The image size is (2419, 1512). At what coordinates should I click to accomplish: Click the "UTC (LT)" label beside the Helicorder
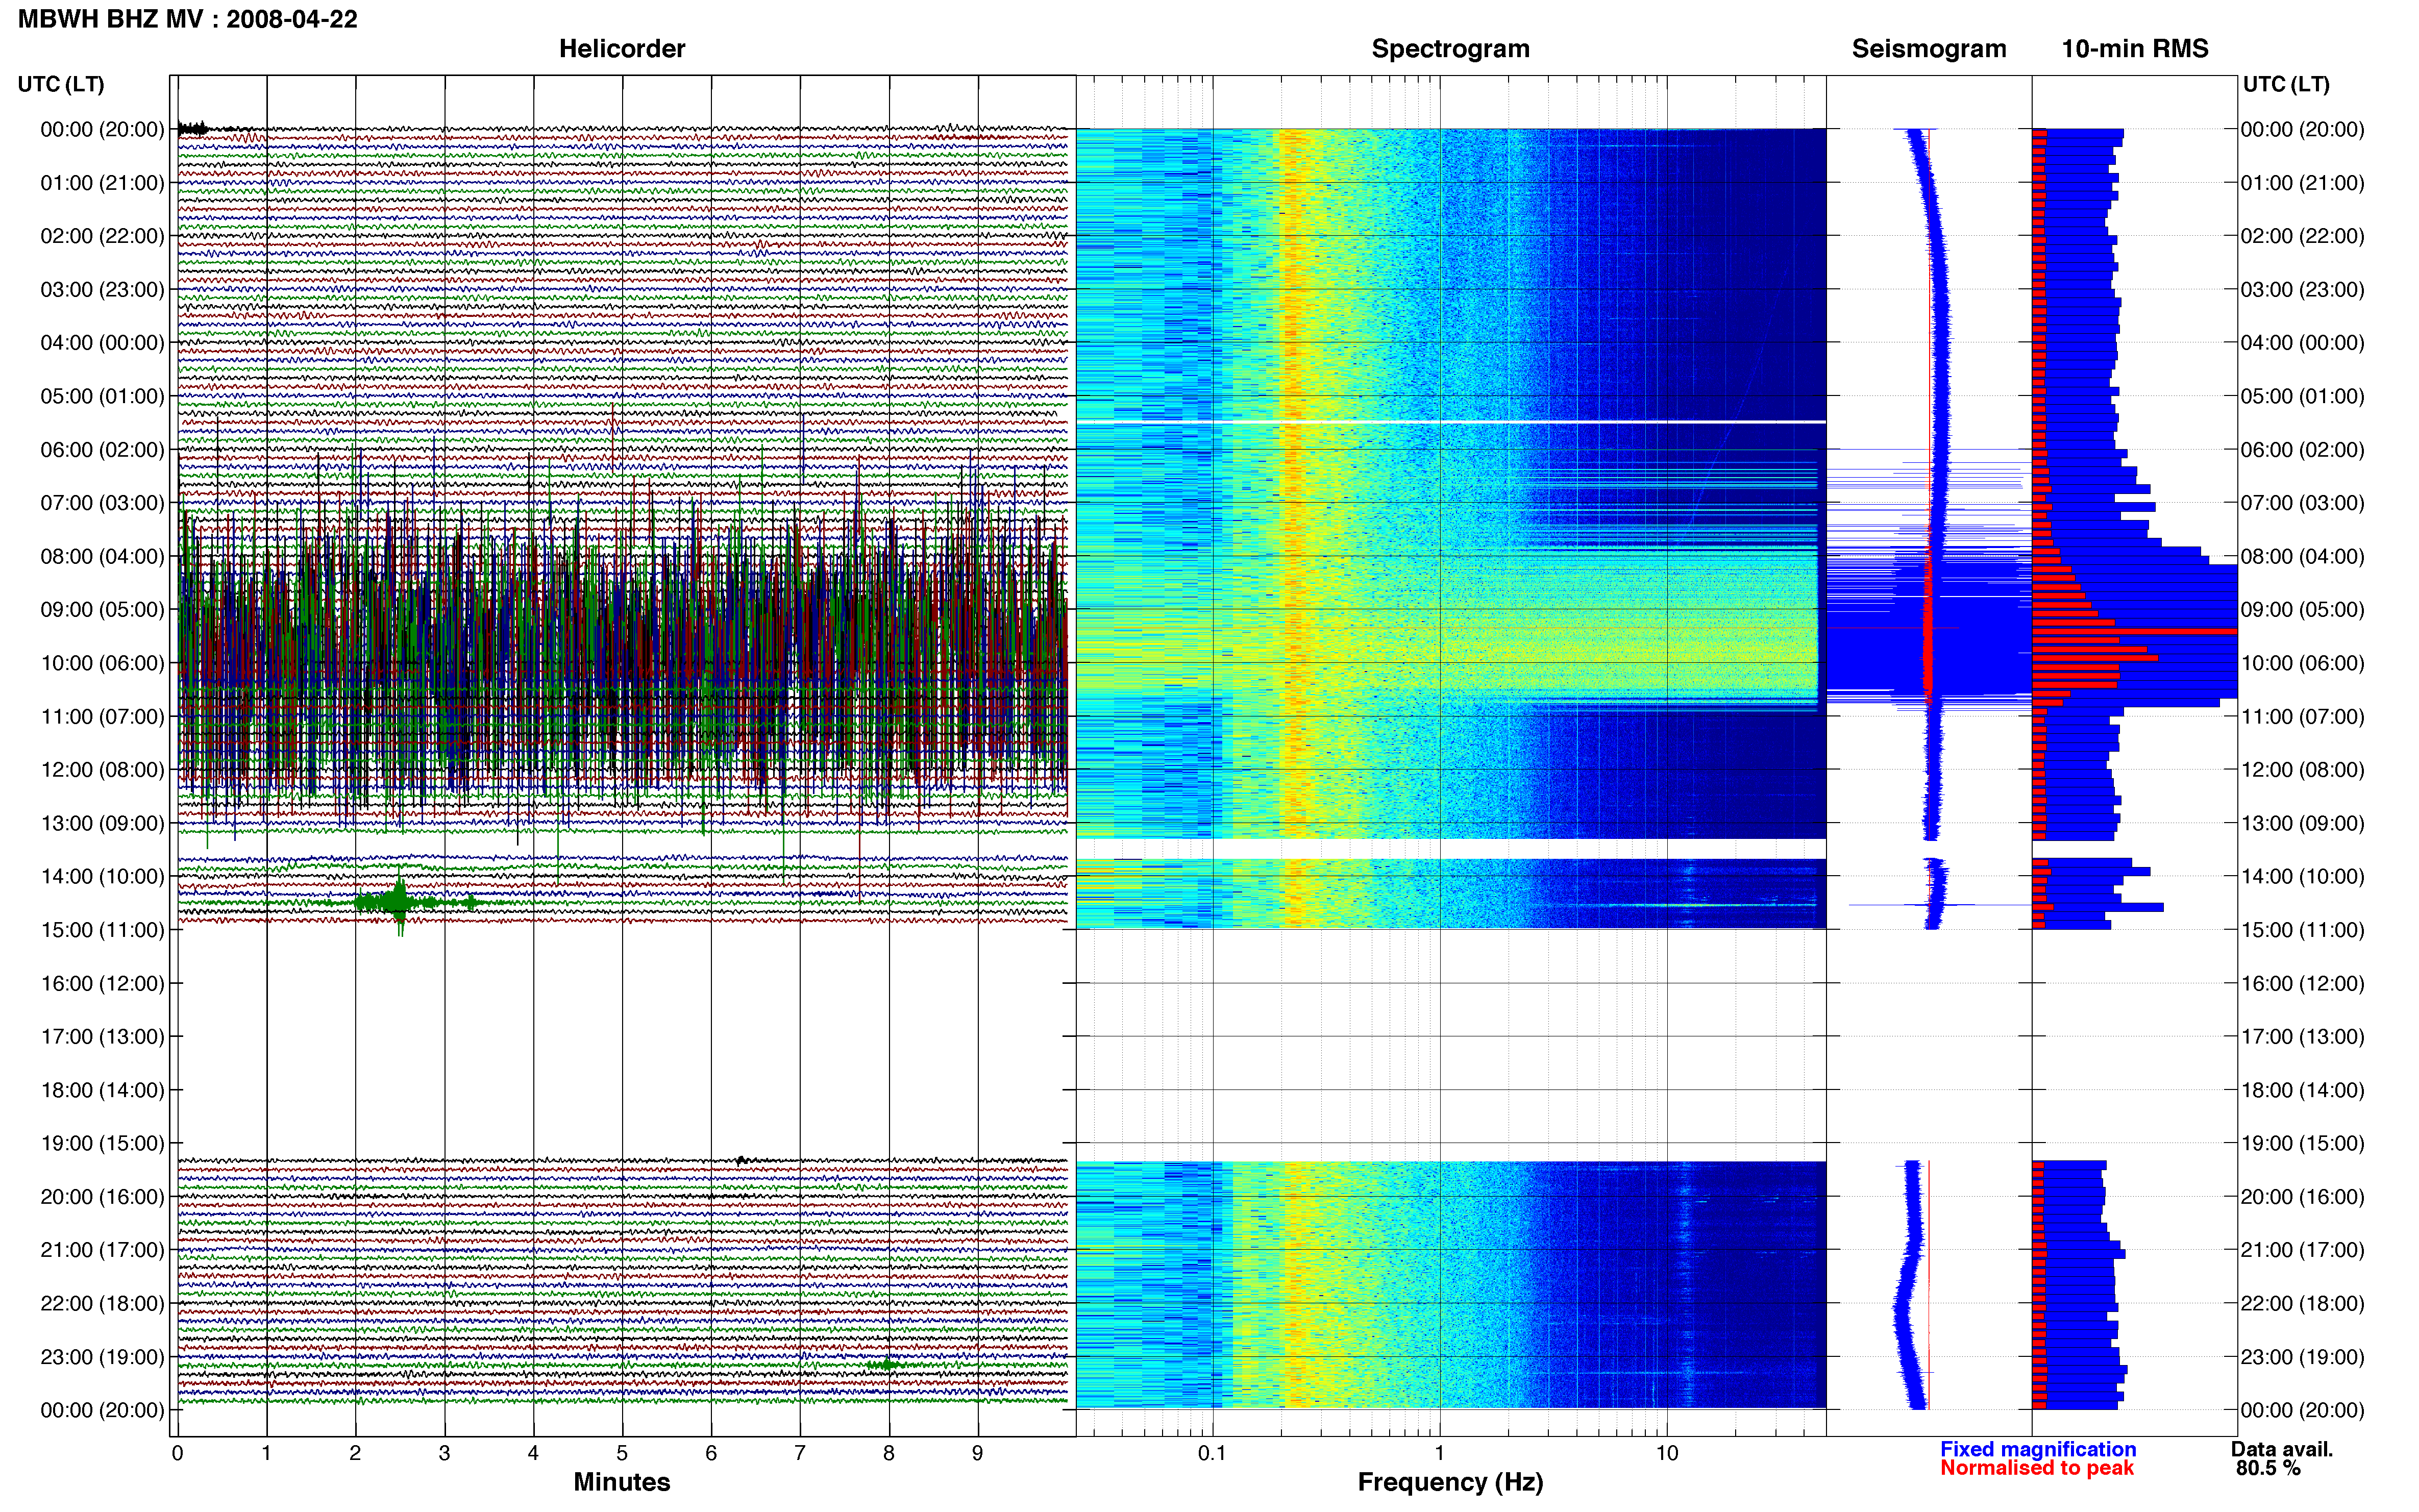[x=61, y=84]
